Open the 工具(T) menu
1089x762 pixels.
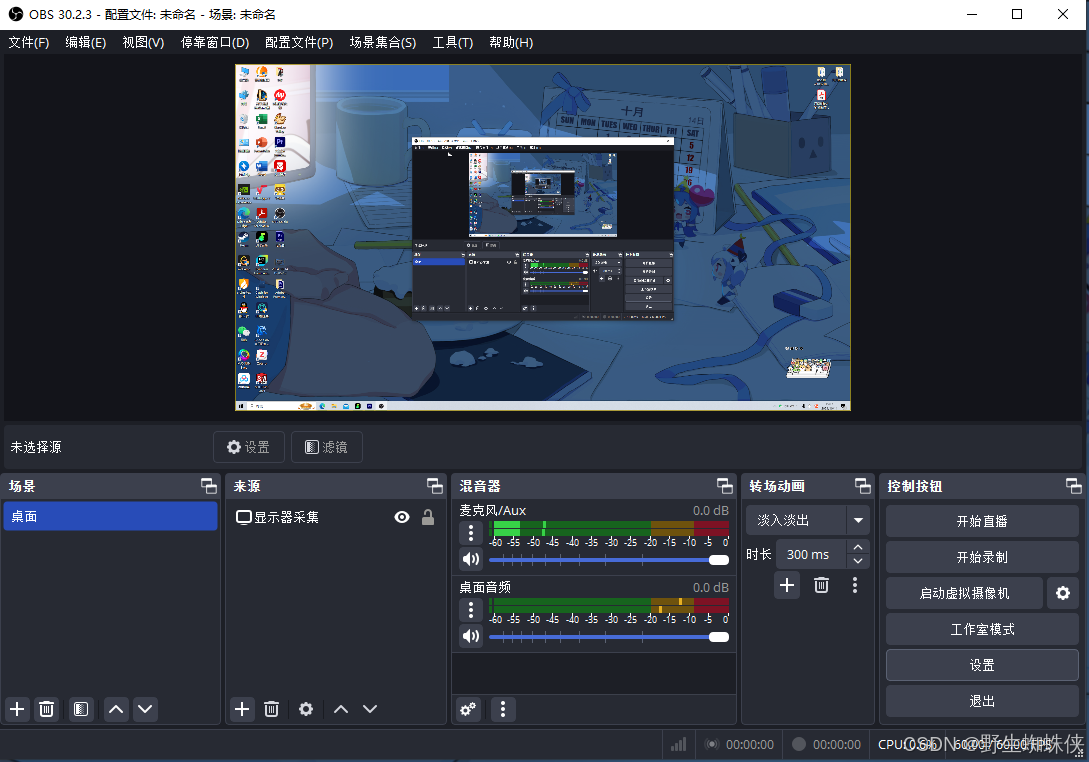[x=453, y=42]
